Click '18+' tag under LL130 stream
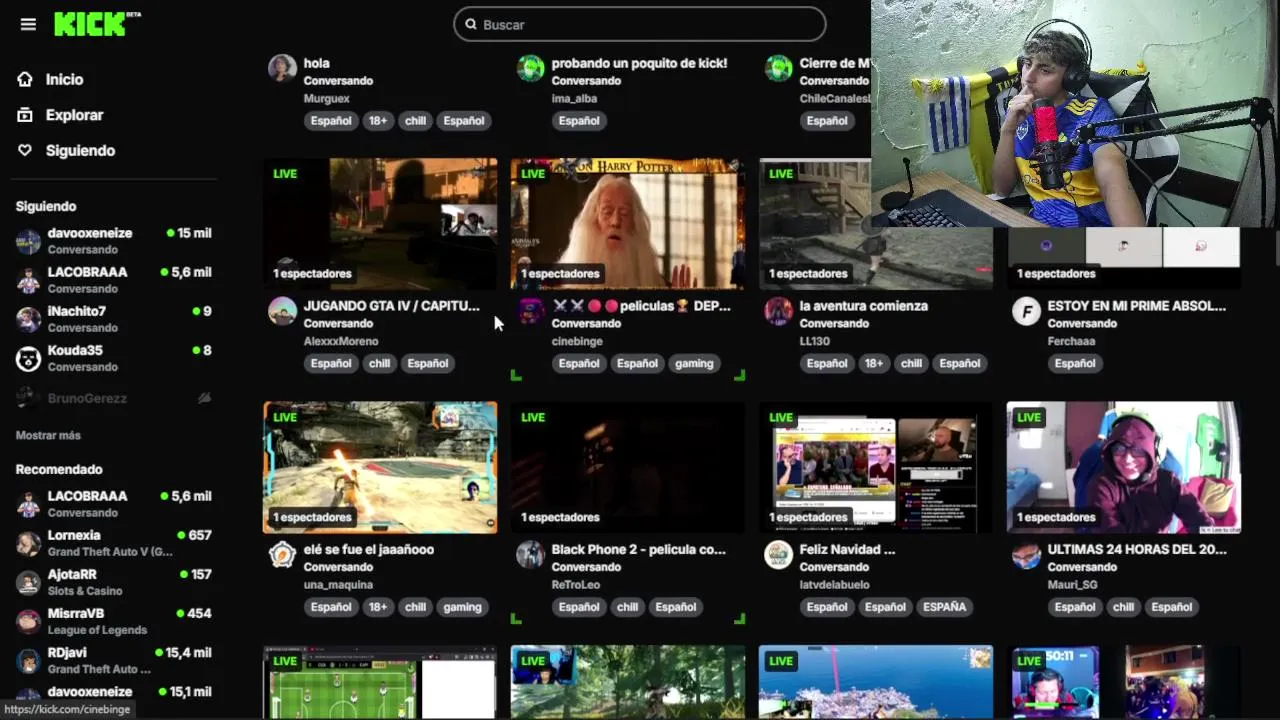1280x720 pixels. [874, 364]
